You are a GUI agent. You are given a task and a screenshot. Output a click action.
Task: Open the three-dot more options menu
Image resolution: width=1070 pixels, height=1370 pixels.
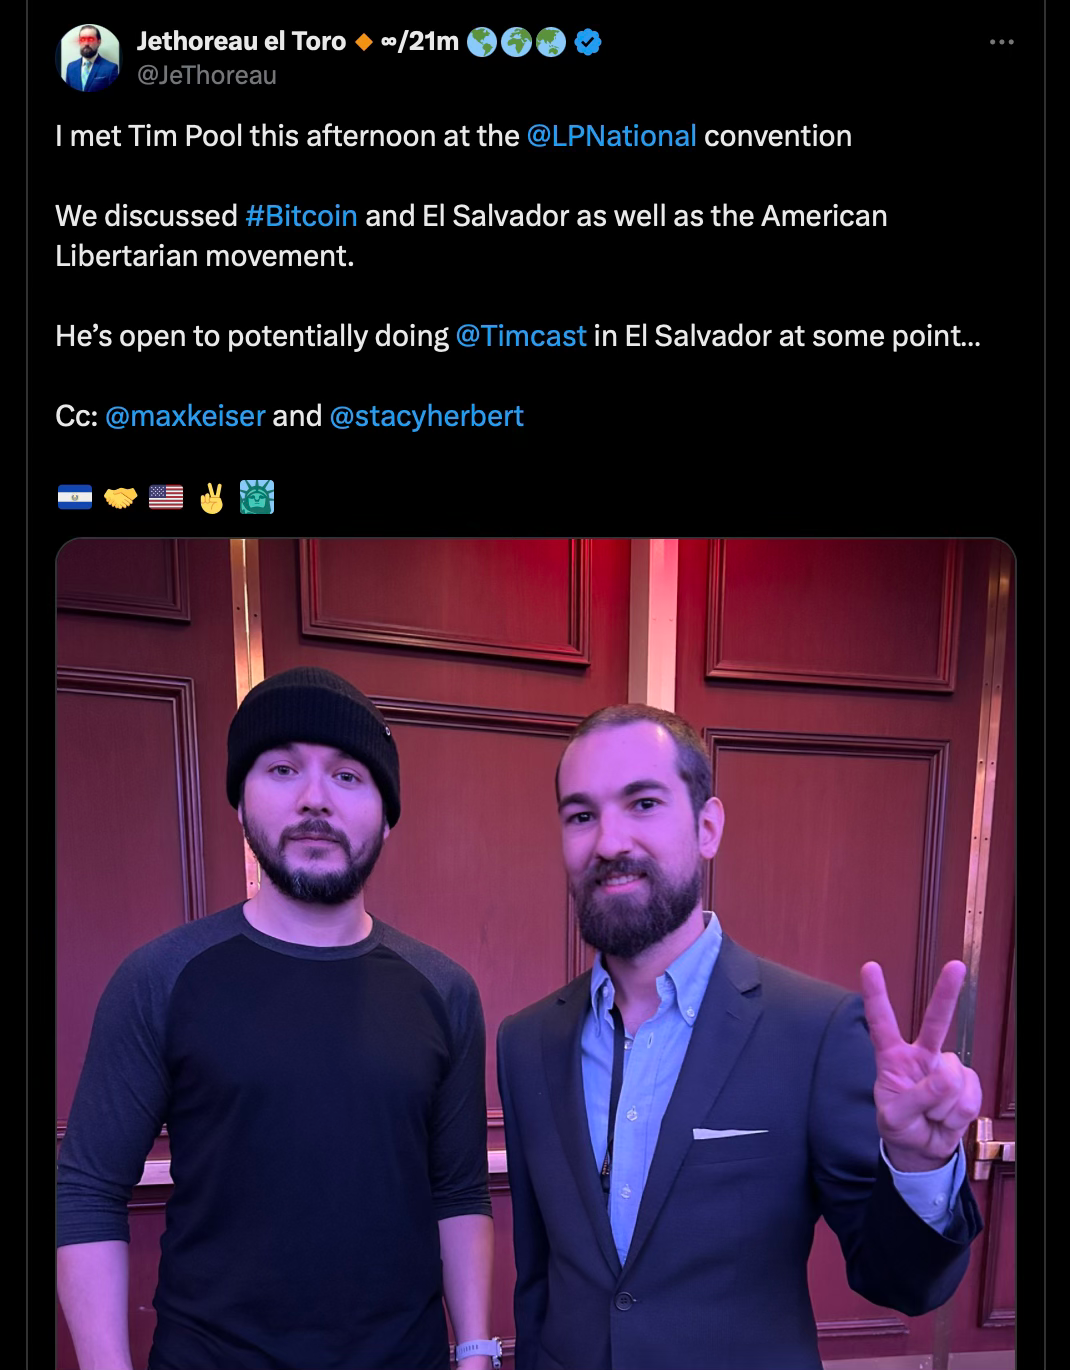(x=1001, y=42)
